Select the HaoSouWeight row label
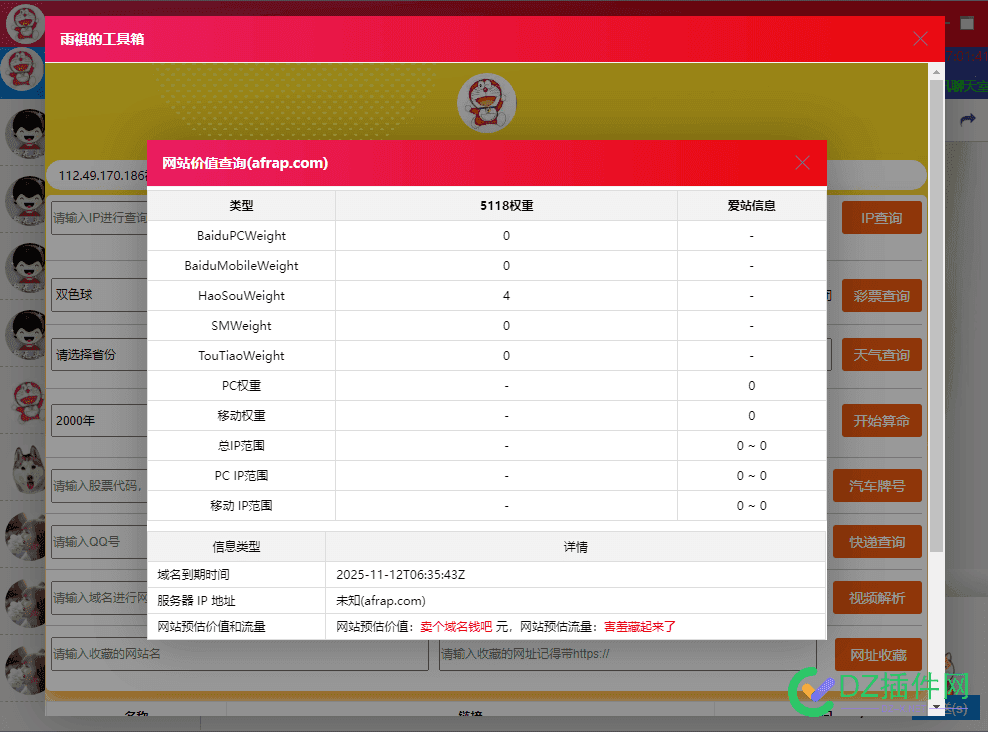Viewport: 988px width, 732px height. click(x=241, y=296)
